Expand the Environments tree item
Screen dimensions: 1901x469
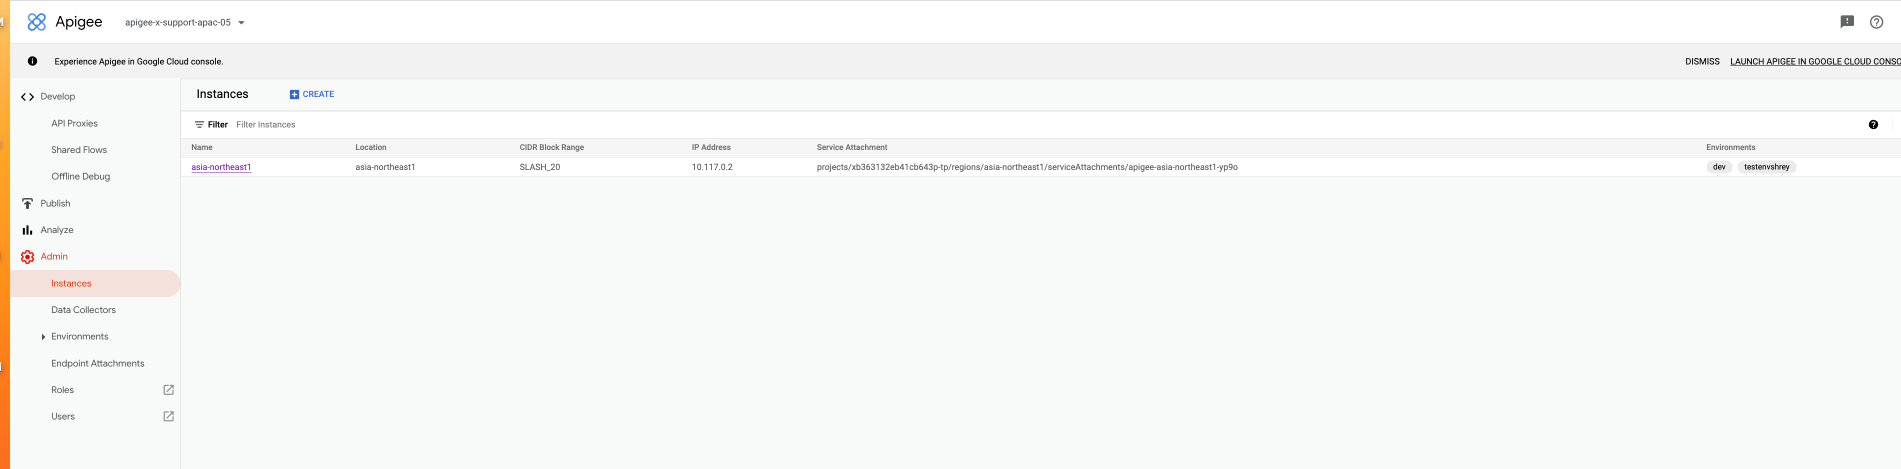coord(43,337)
